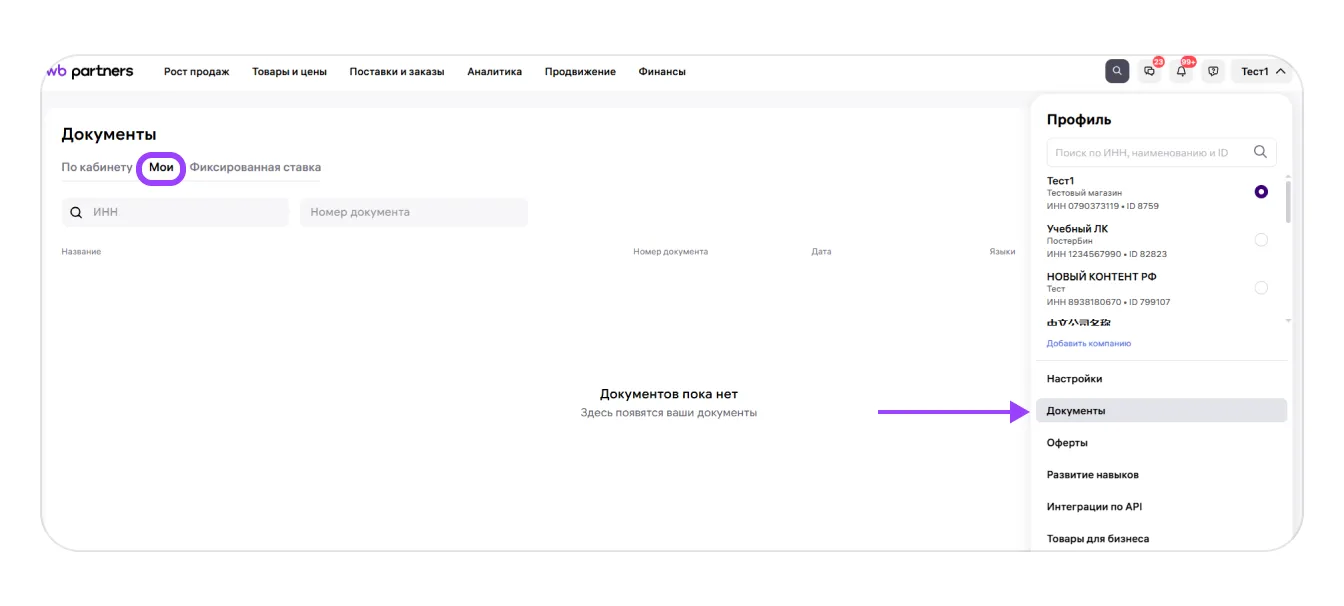The width and height of the screenshot is (1344, 606).
Task: Select the Тест1 company radio button
Action: point(1261,191)
